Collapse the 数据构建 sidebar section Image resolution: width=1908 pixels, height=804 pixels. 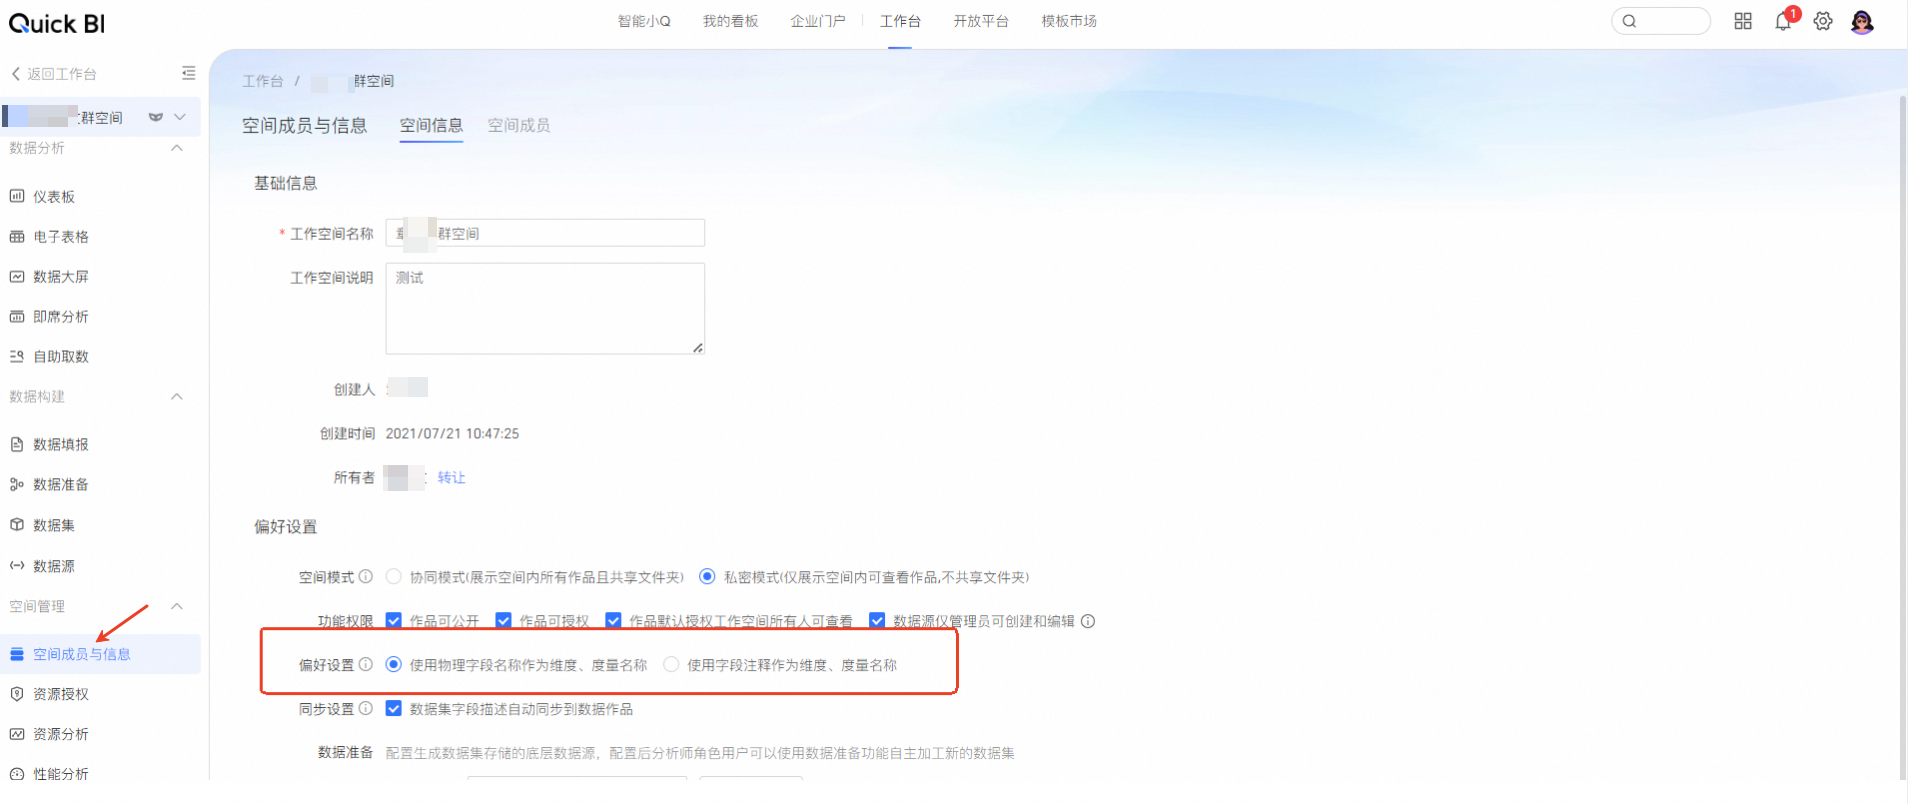177,397
